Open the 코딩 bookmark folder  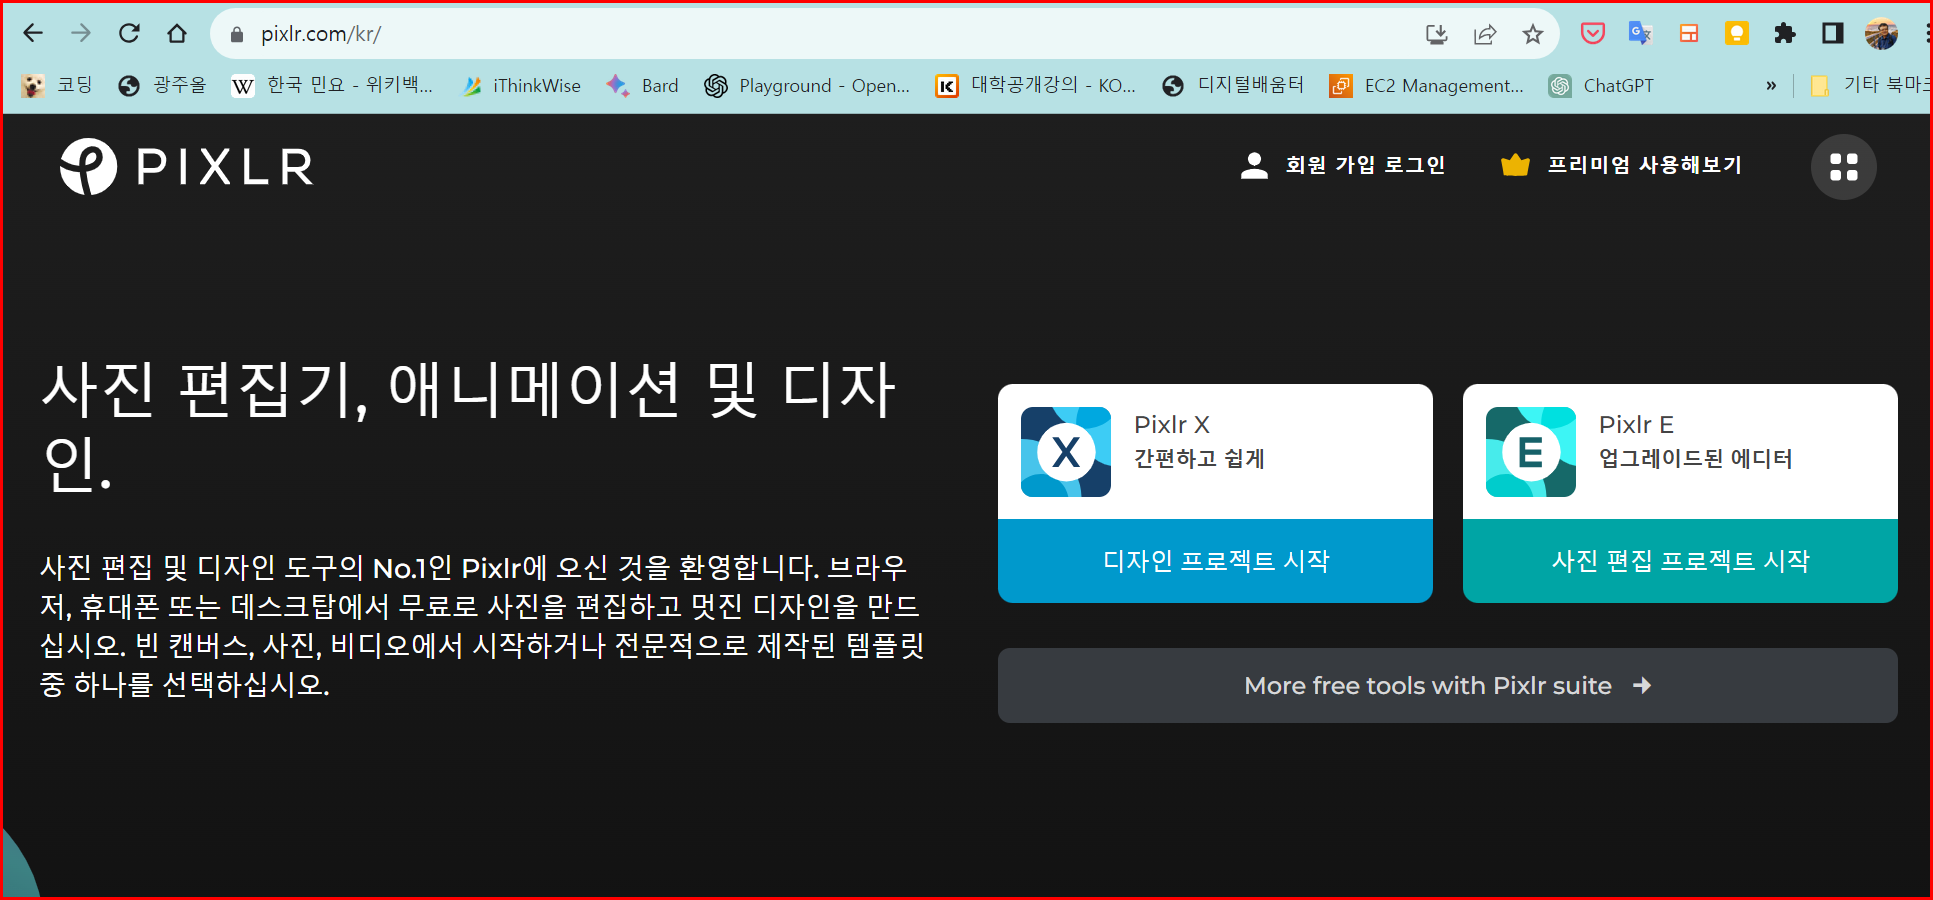click(x=57, y=86)
